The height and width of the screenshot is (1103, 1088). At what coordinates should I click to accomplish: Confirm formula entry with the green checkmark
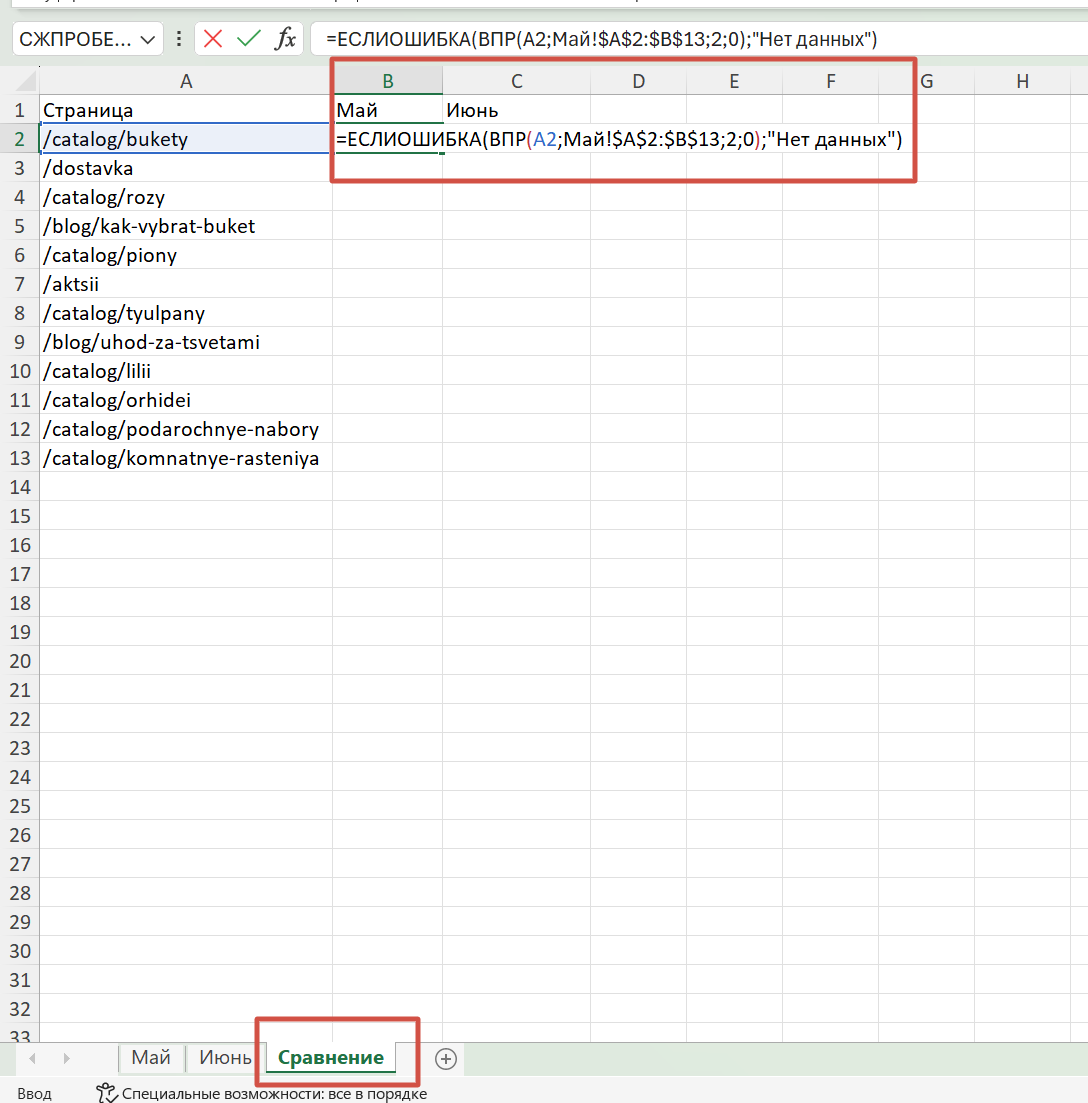(x=248, y=39)
